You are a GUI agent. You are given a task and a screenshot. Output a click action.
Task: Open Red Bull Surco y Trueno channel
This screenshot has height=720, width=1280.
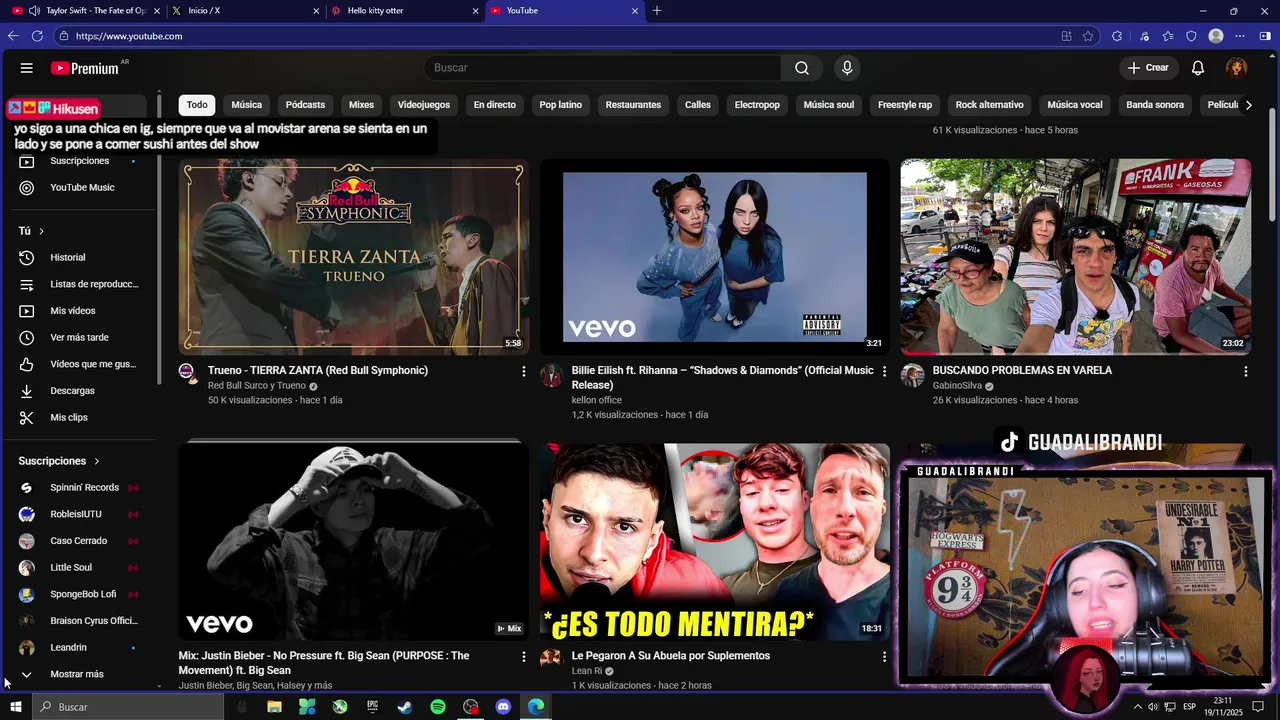(257, 386)
